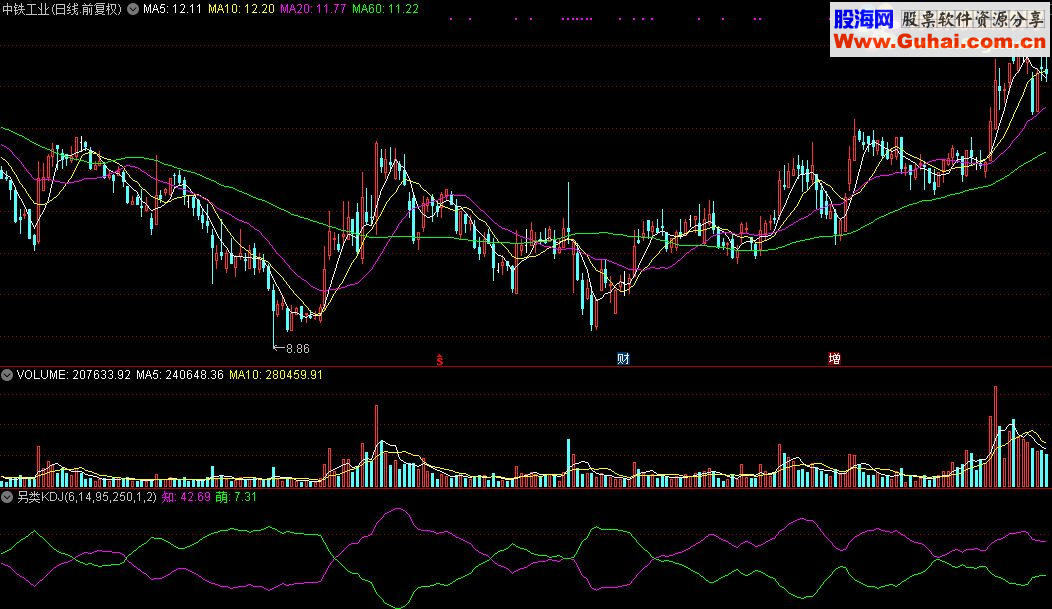
Task: Click the volume MA10: 280459.91 label
Action: 276,375
